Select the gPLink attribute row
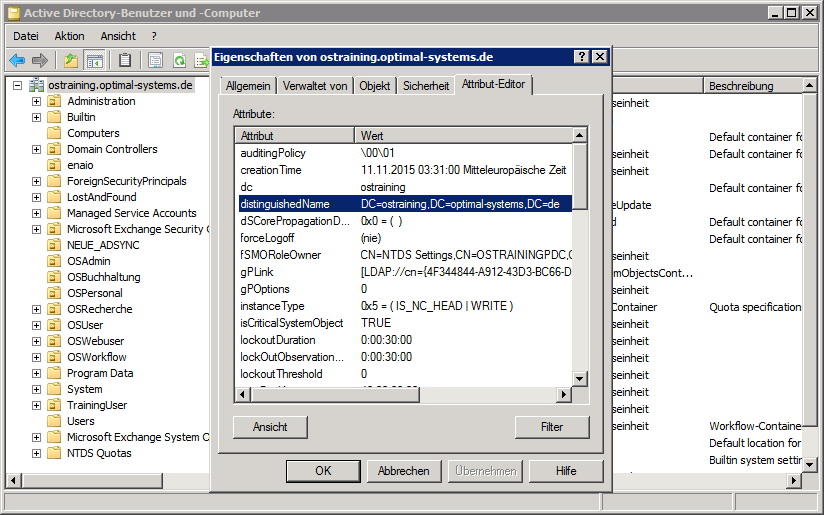Screen dimensions: 824x515 point(405,272)
